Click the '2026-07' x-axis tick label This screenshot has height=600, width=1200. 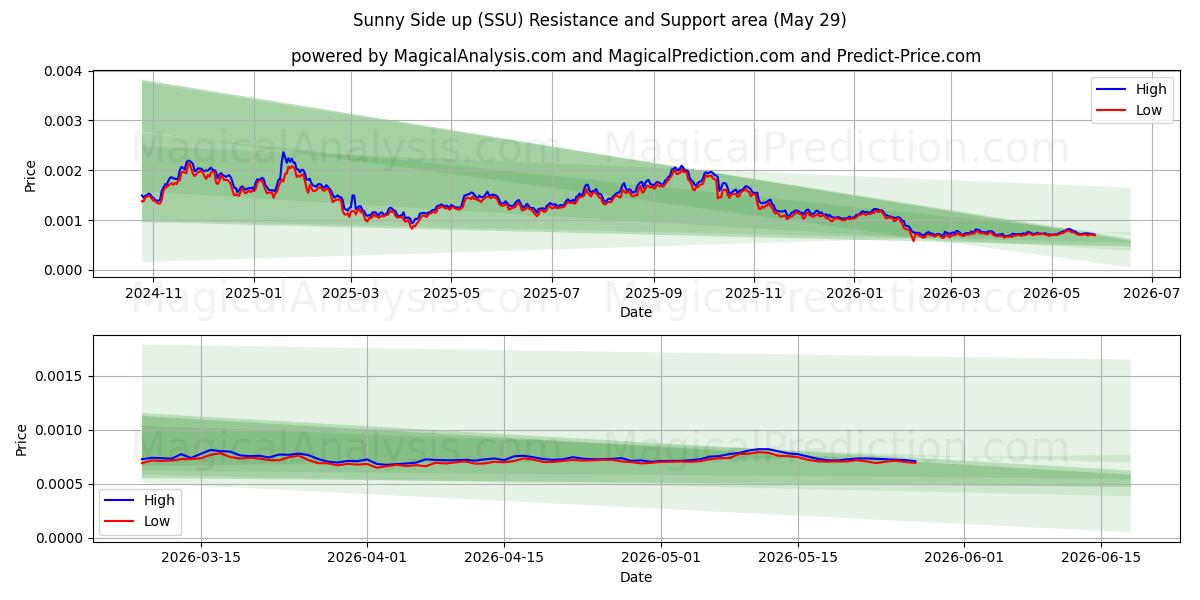(1152, 294)
